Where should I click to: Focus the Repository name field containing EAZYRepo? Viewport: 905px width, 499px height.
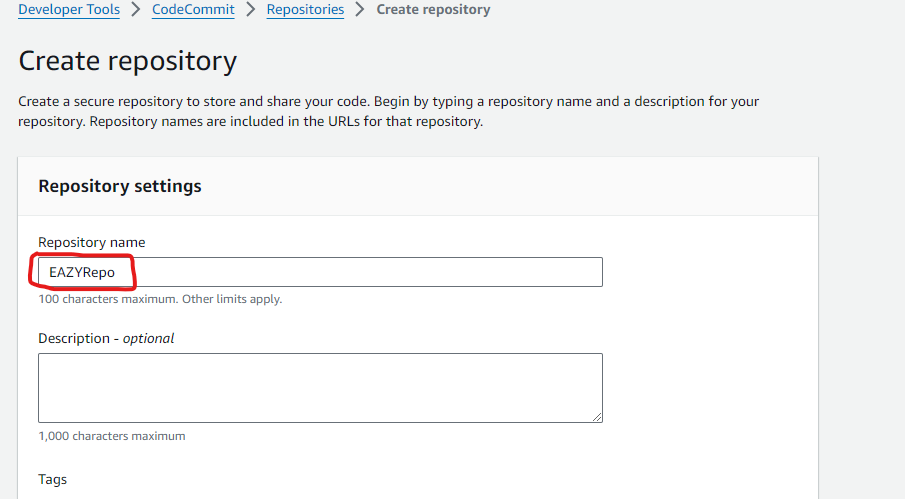320,272
